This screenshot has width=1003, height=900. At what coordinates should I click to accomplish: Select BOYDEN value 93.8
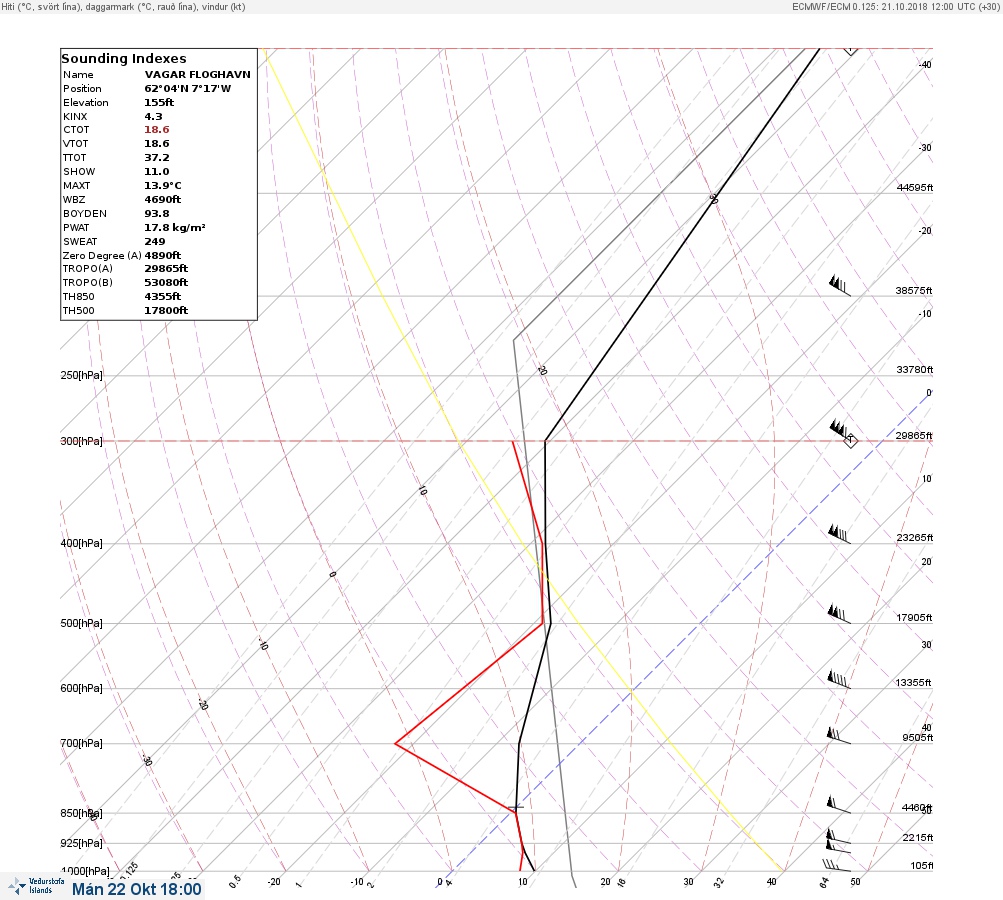click(157, 214)
